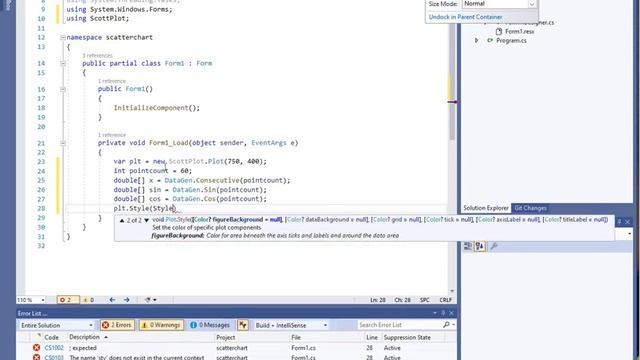
Task: Toggle the 0 Warnings filter
Action: [x=161, y=325]
